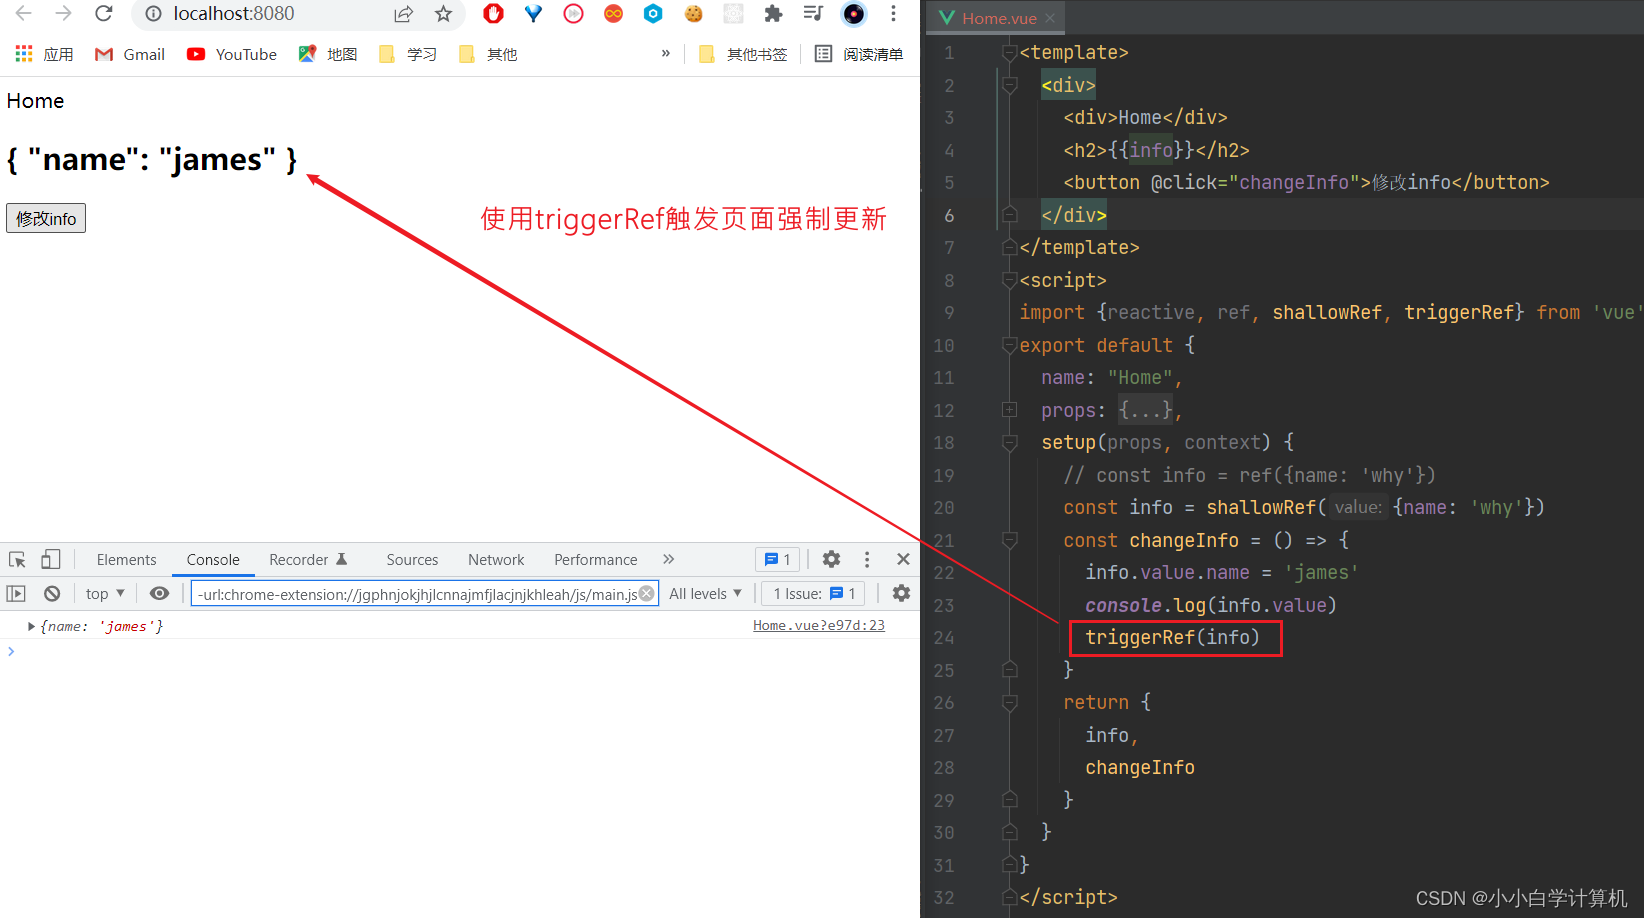This screenshot has width=1644, height=918.
Task: Clear the console
Action: pyautogui.click(x=52, y=593)
